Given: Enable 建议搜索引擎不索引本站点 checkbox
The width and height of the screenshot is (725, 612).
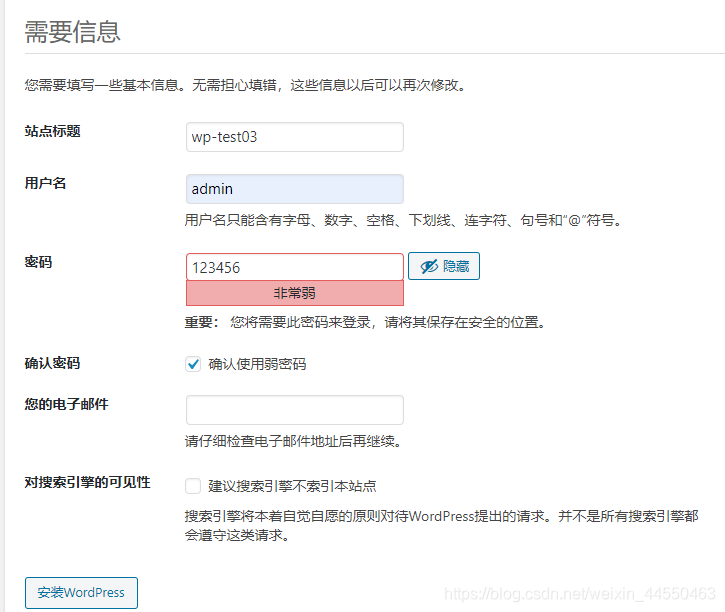Looking at the screenshot, I should (x=193, y=486).
